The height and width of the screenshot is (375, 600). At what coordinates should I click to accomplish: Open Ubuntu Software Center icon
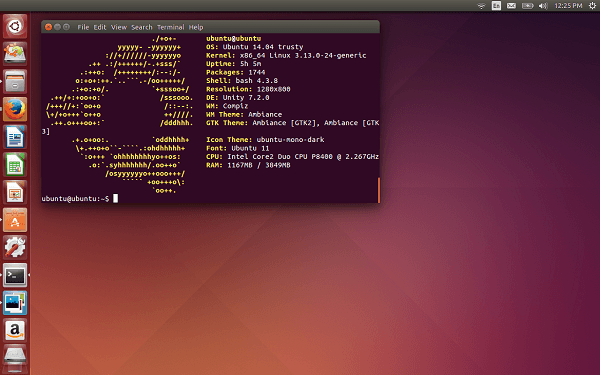coord(15,220)
